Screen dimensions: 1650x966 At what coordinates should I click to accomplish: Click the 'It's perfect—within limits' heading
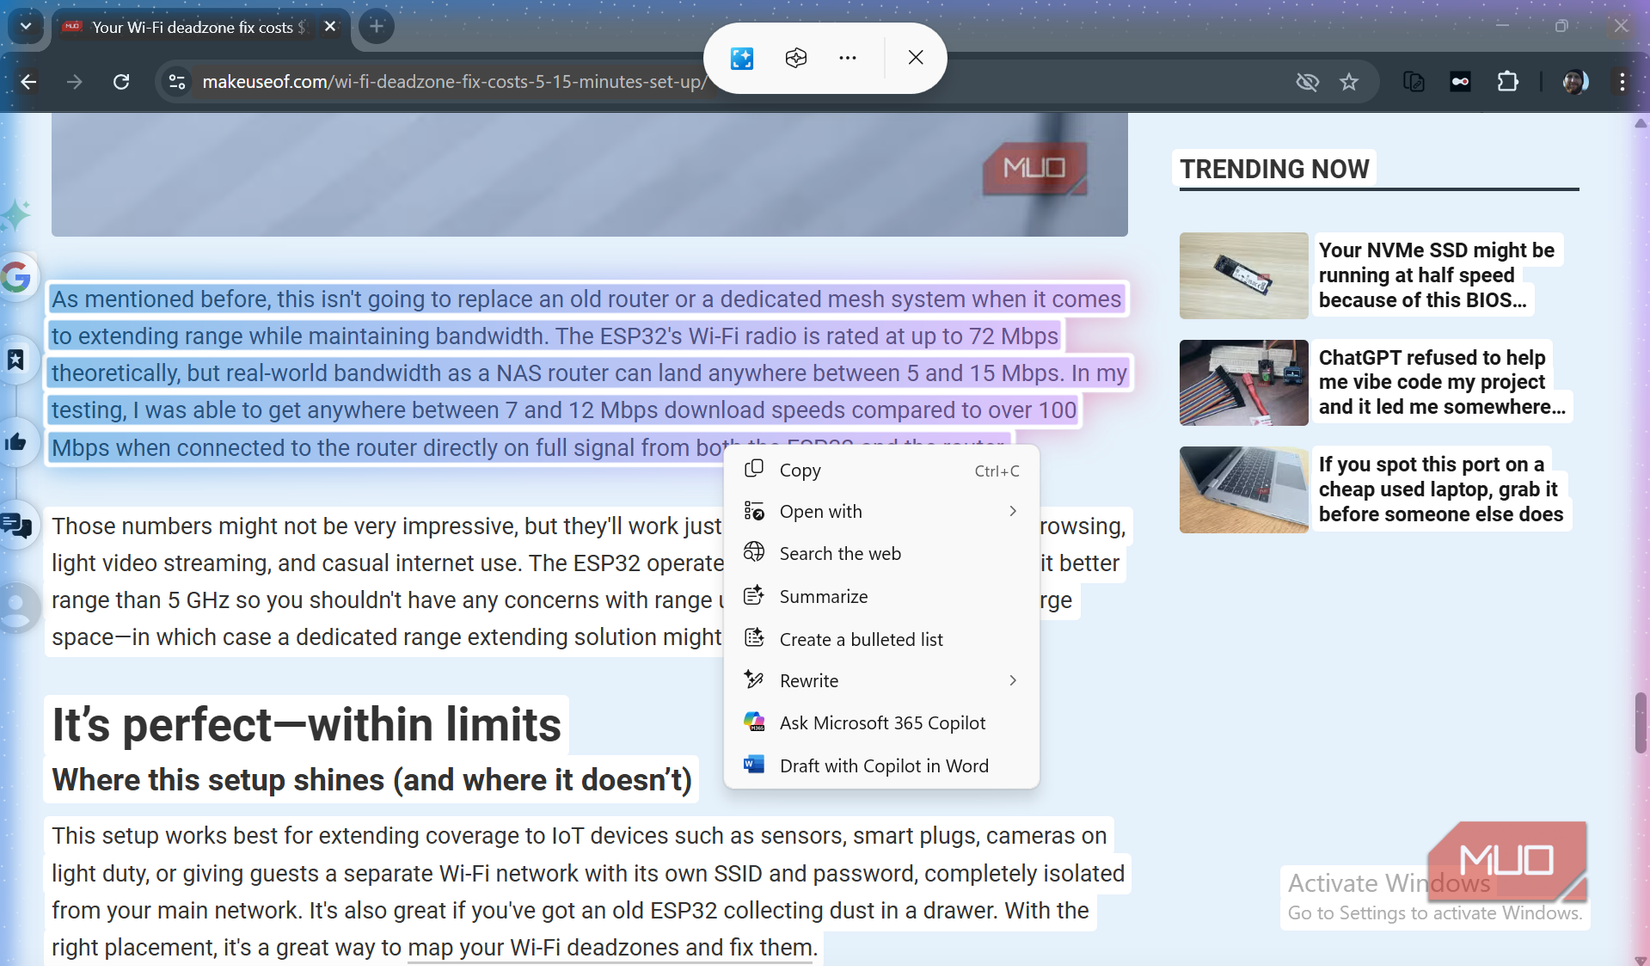coord(306,725)
